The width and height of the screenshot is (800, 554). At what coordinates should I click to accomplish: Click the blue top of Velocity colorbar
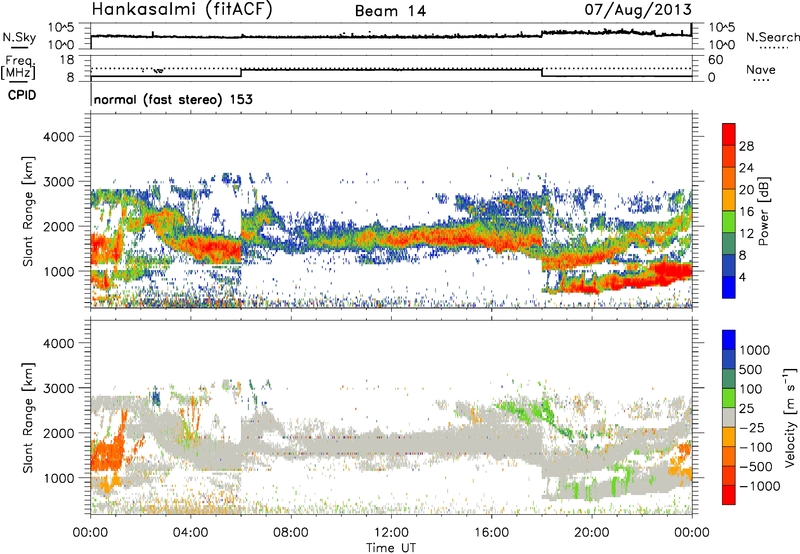pos(729,340)
